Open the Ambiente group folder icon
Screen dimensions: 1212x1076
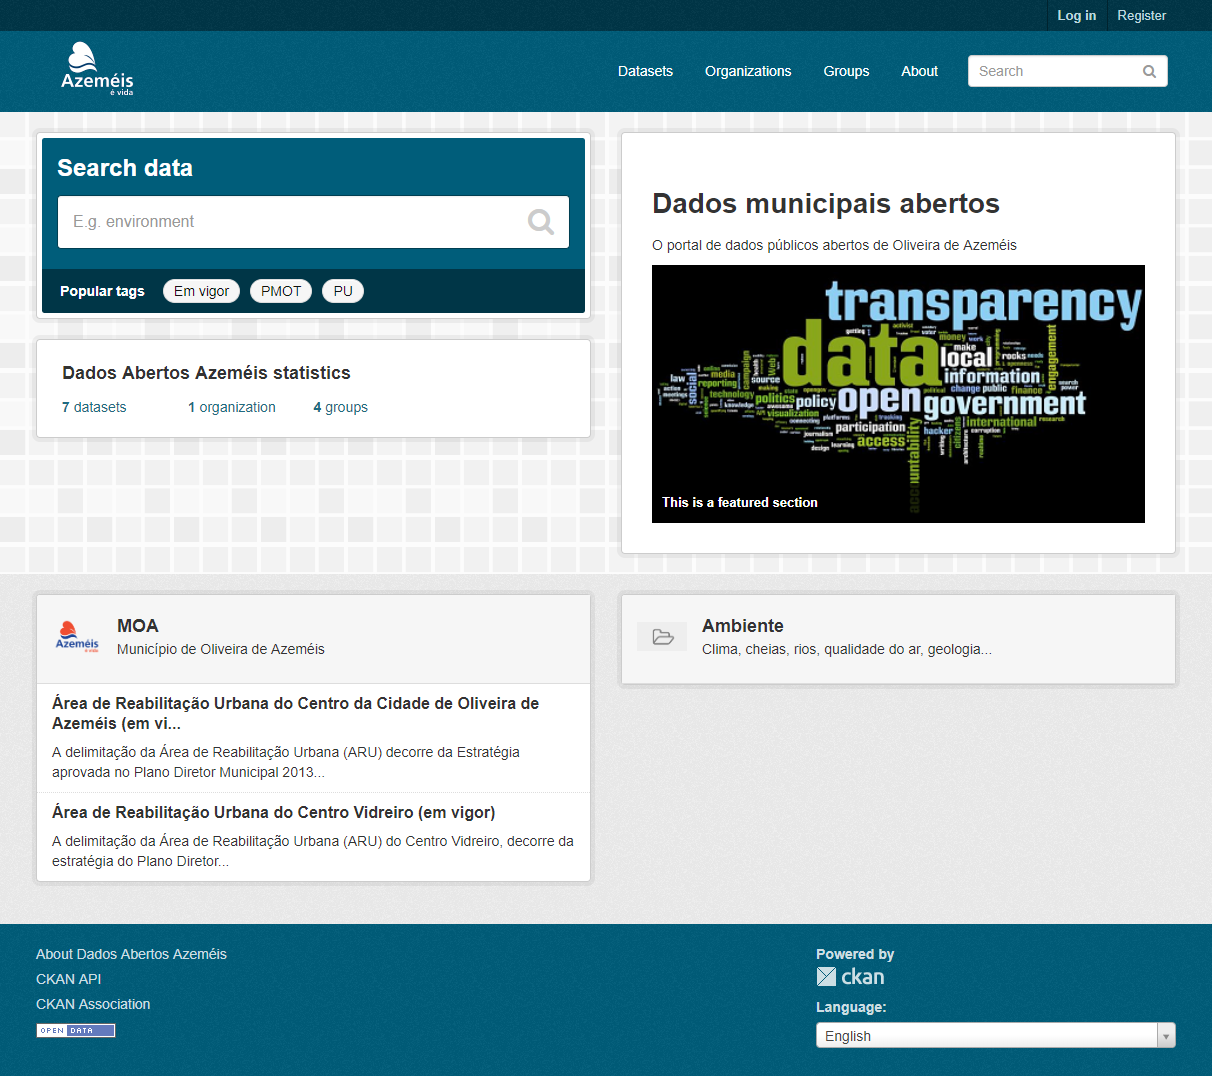[662, 636]
